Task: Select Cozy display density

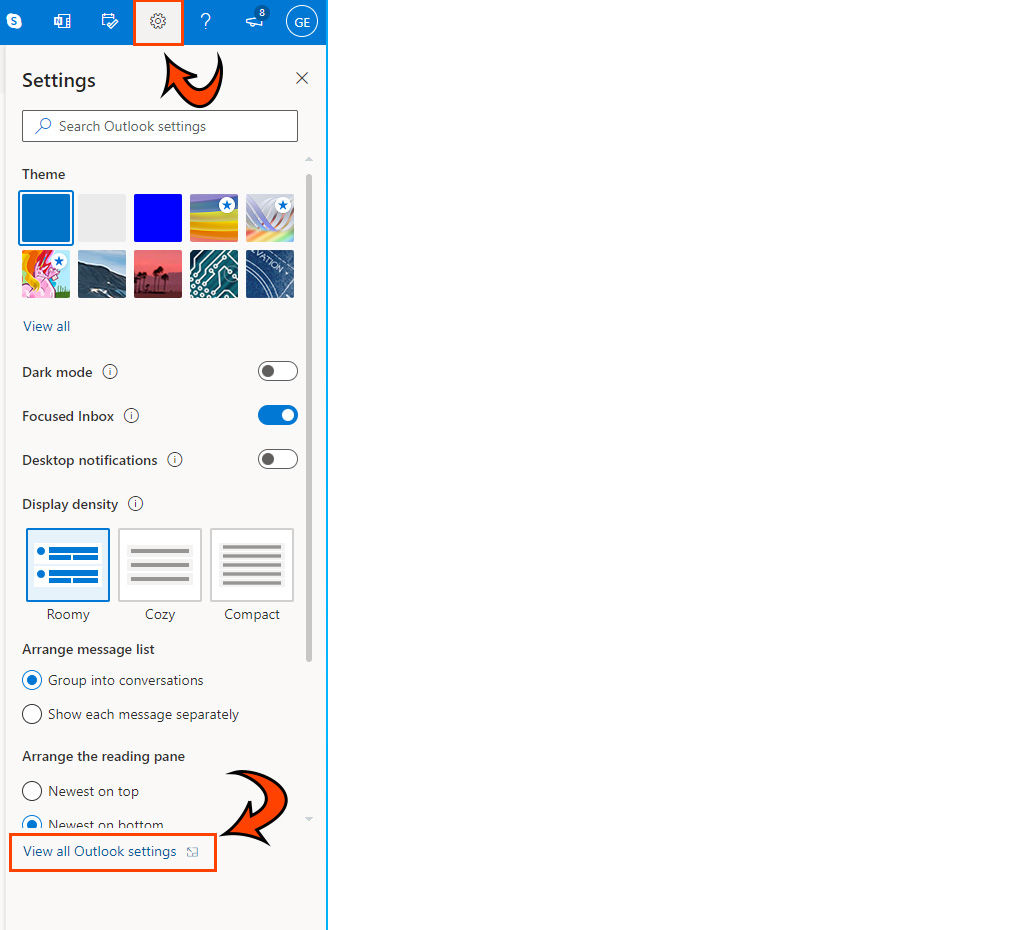Action: tap(160, 565)
